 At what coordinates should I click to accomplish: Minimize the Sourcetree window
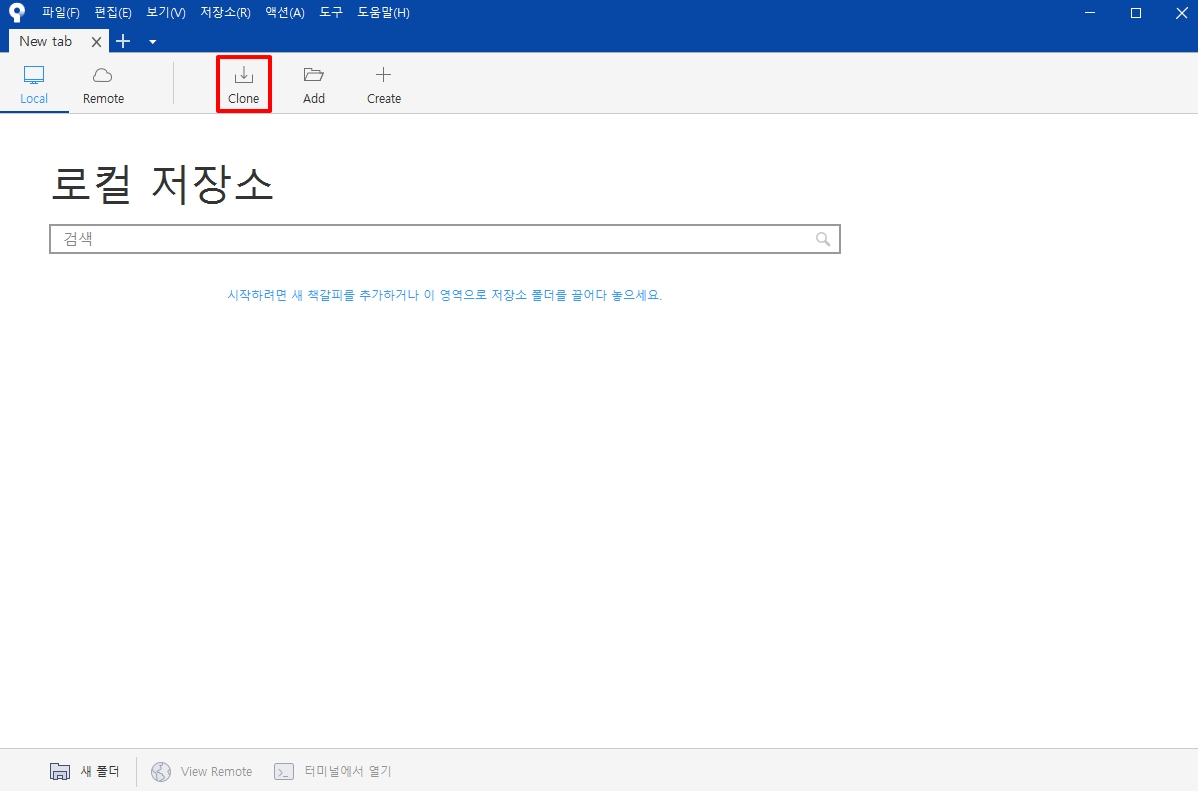click(1090, 12)
